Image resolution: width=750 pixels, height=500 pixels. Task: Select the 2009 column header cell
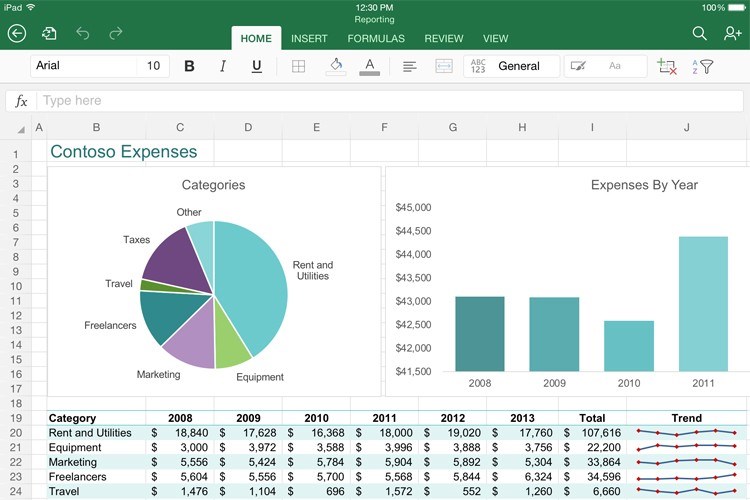[x=248, y=418]
